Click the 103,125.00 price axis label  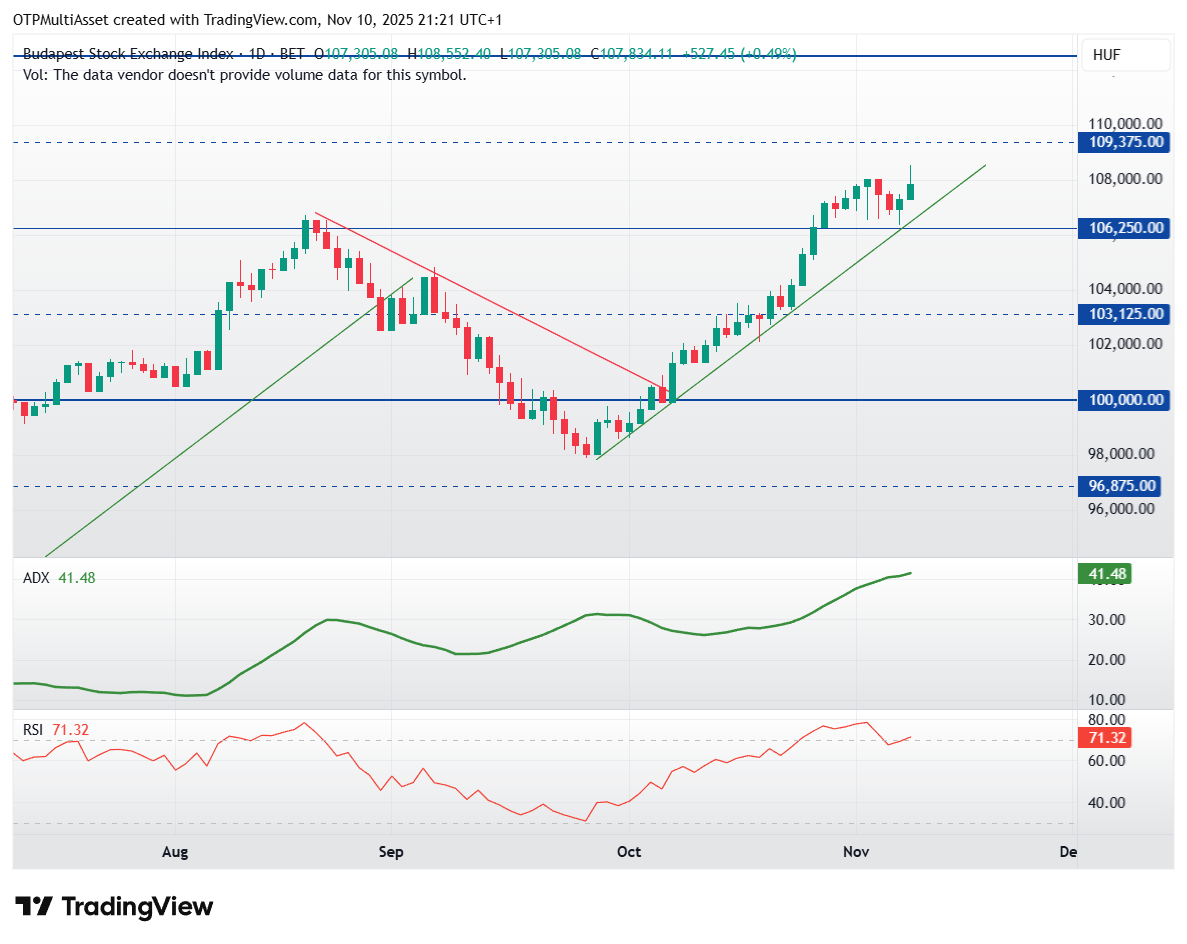1125,314
